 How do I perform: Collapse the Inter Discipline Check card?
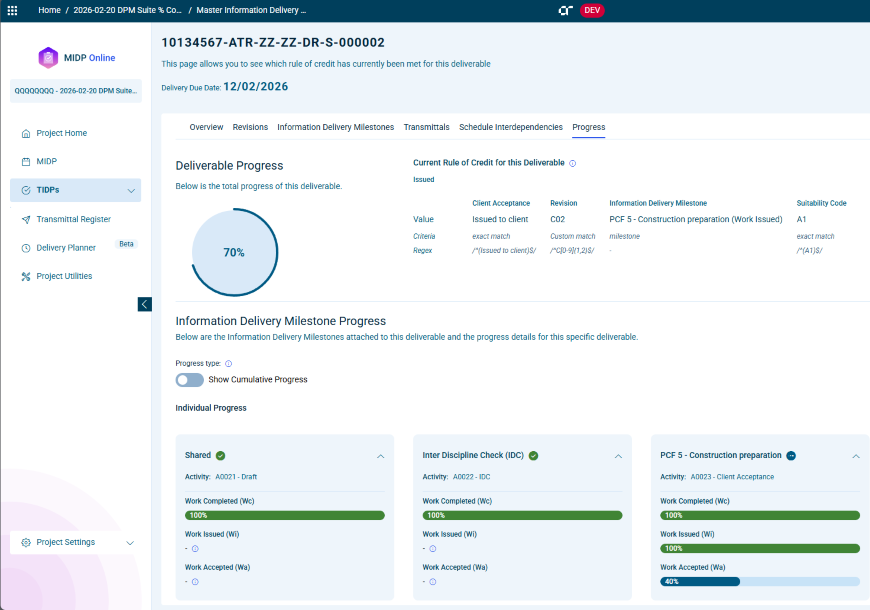coord(618,456)
